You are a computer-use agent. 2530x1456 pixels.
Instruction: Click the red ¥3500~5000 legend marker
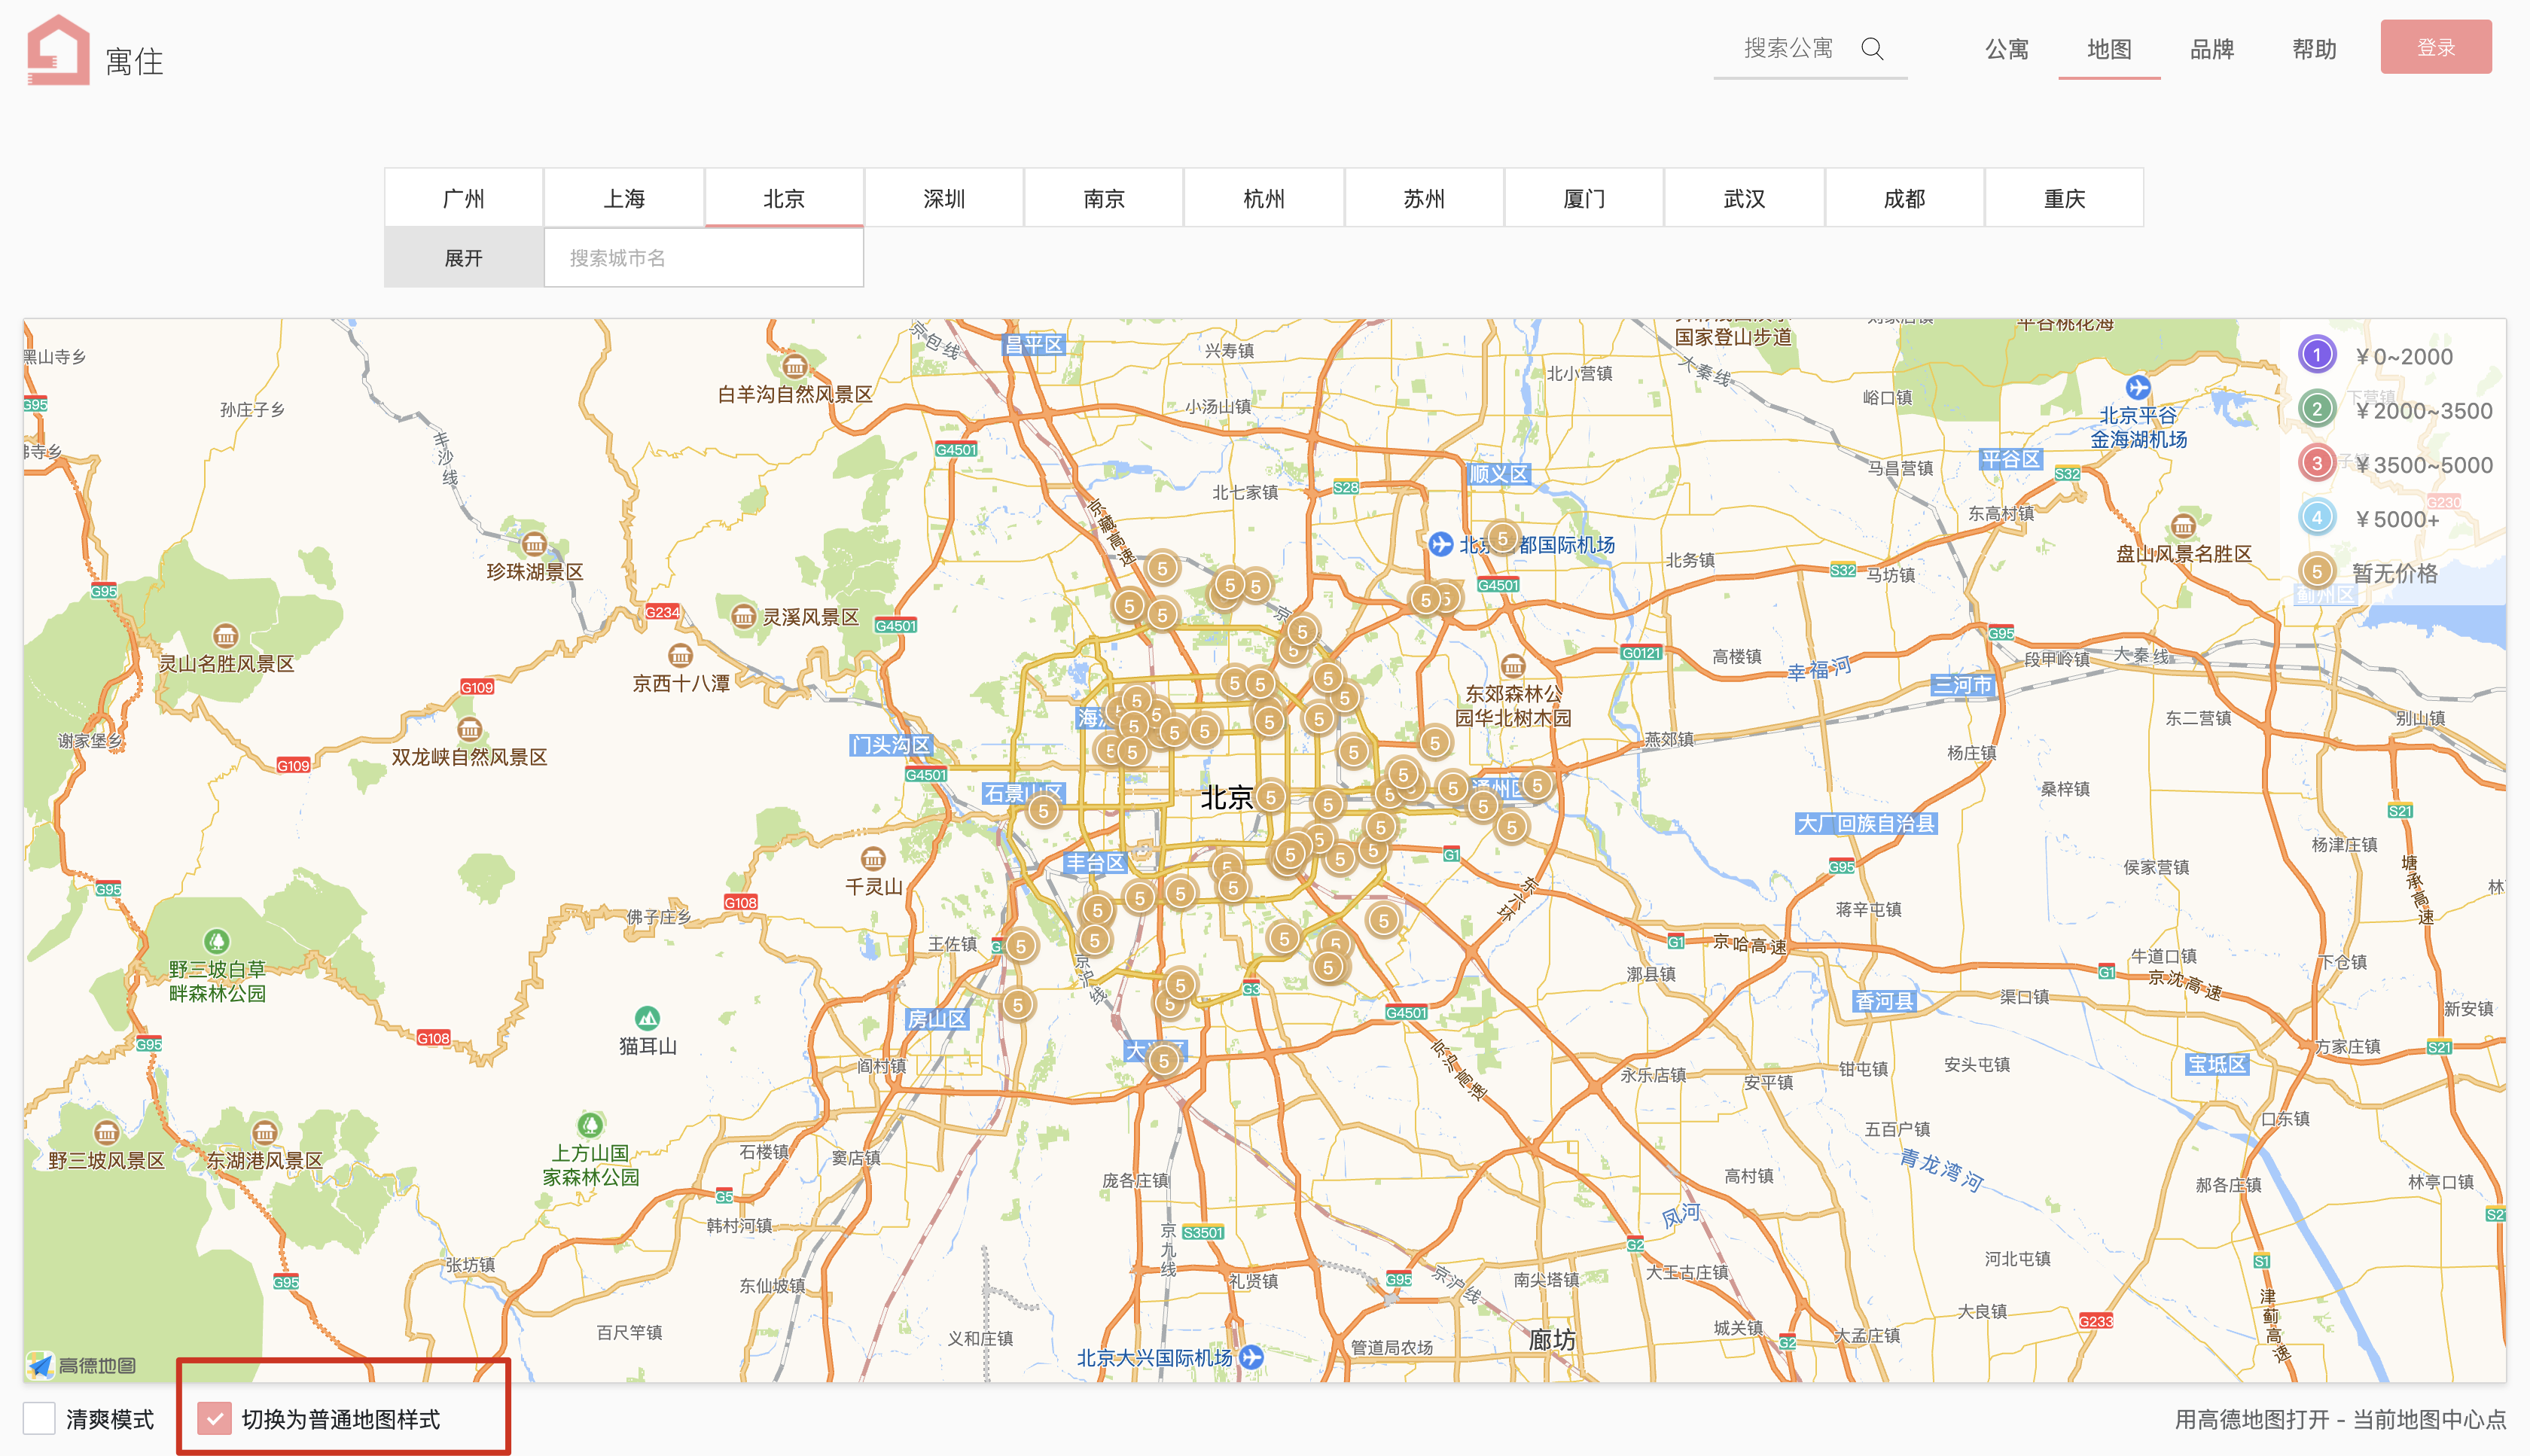coord(2316,463)
